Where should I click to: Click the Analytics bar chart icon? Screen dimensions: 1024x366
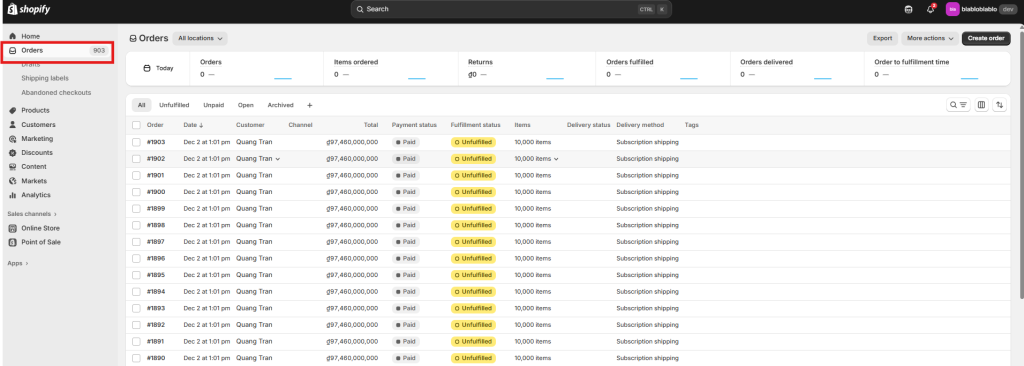[x=12, y=195]
